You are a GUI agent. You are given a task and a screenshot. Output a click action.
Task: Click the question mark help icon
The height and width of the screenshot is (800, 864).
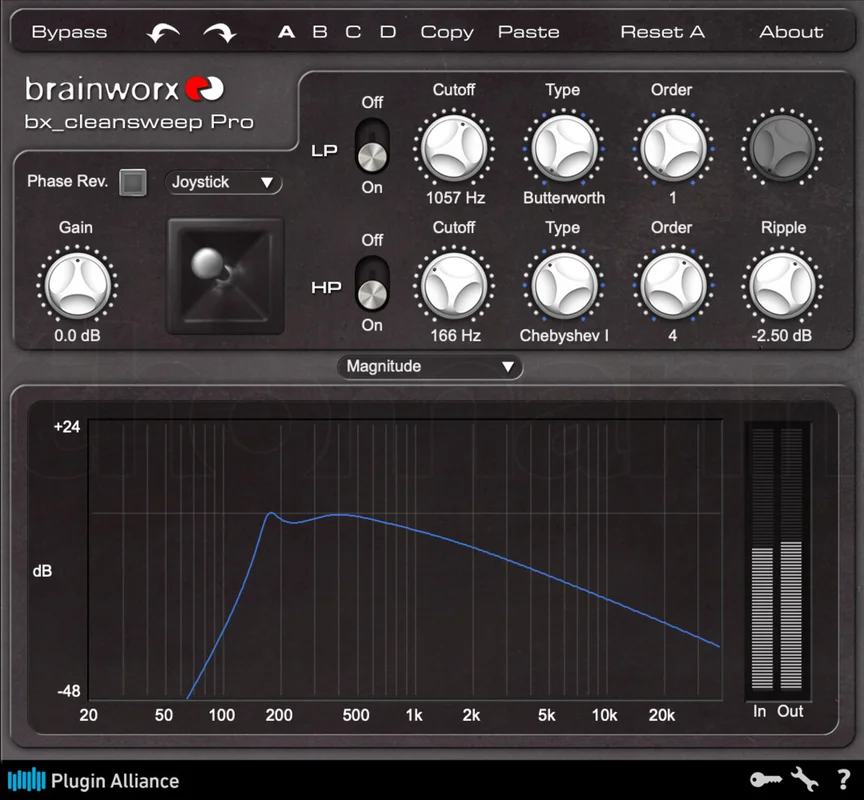[x=843, y=780]
